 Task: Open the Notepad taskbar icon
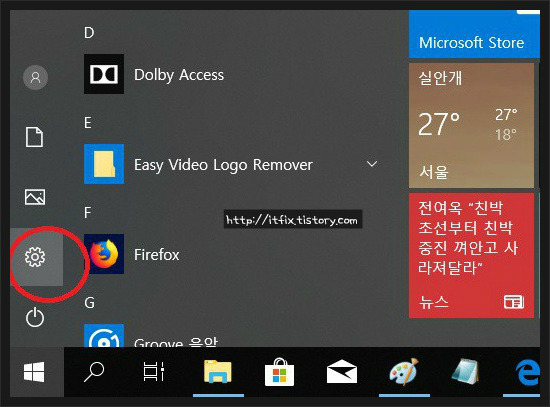(465, 372)
